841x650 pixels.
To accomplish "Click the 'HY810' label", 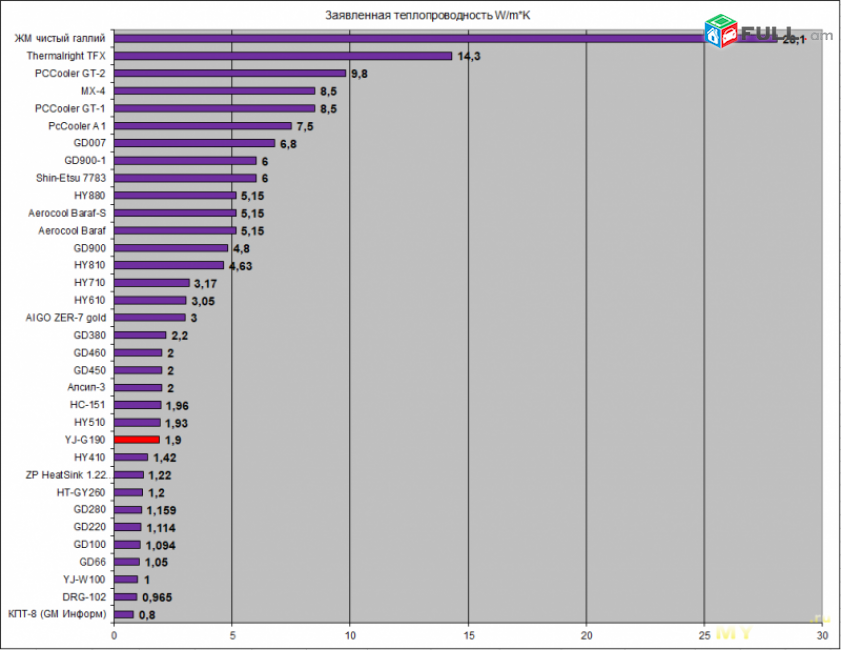I will [89, 265].
